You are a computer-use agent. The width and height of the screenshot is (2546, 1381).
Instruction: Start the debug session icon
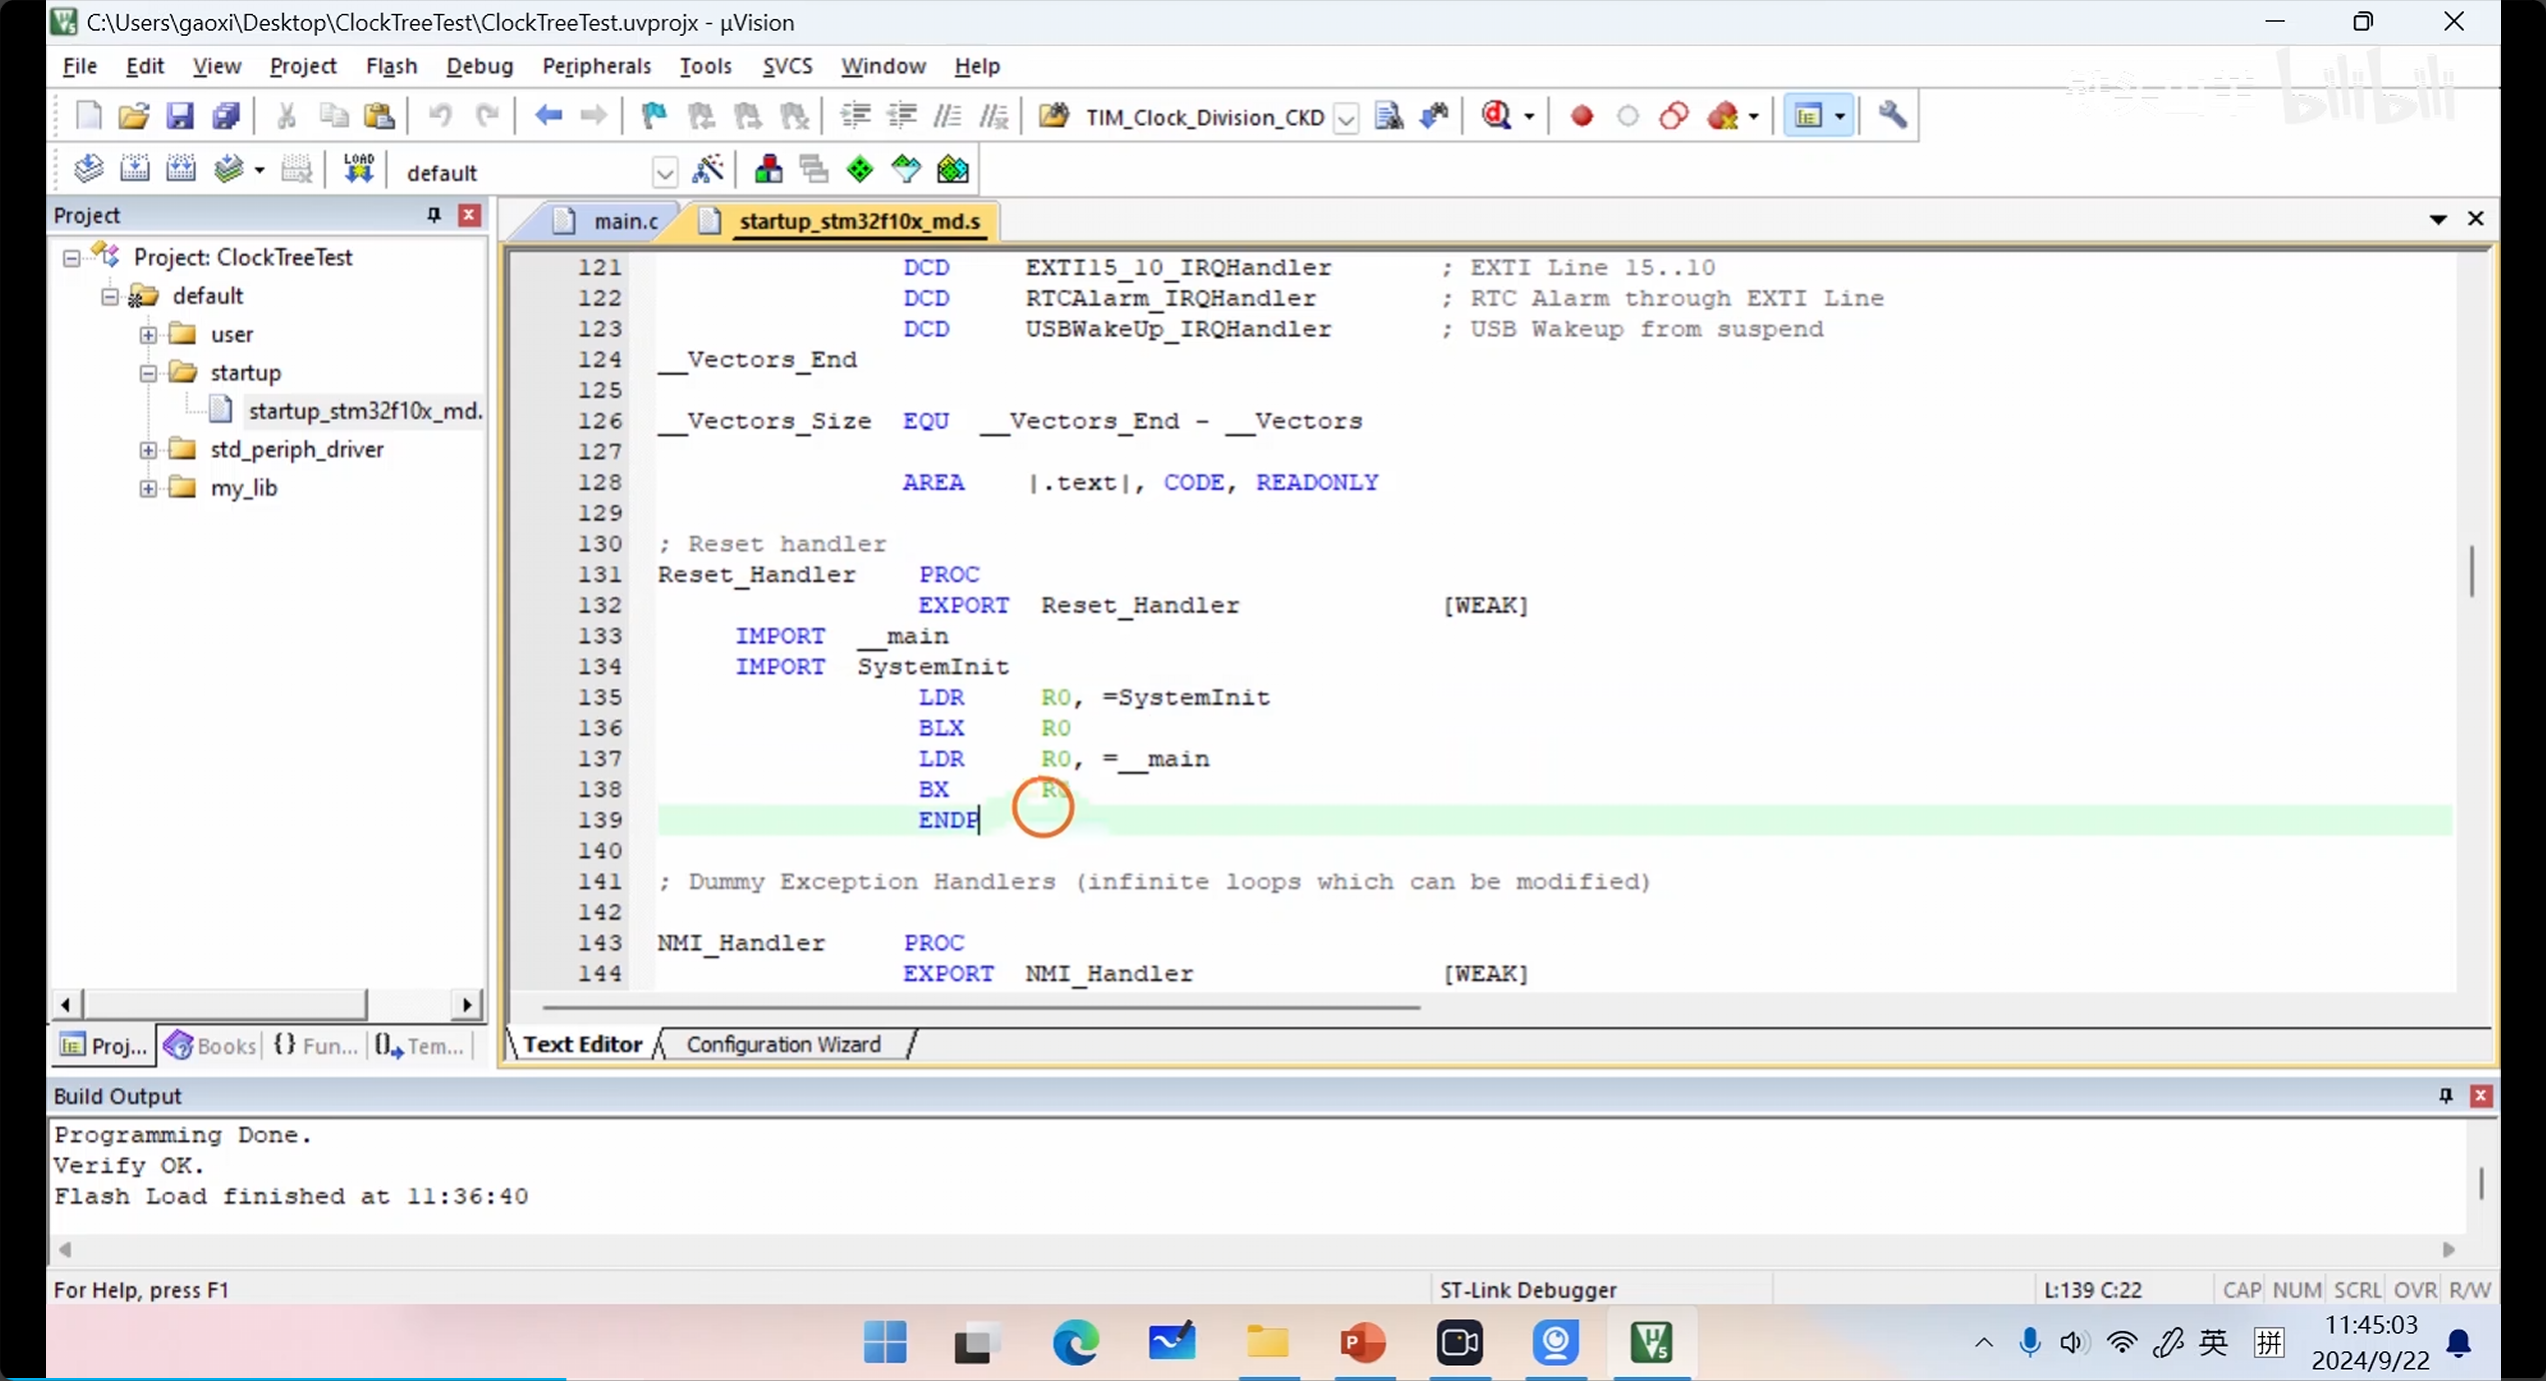point(1498,116)
